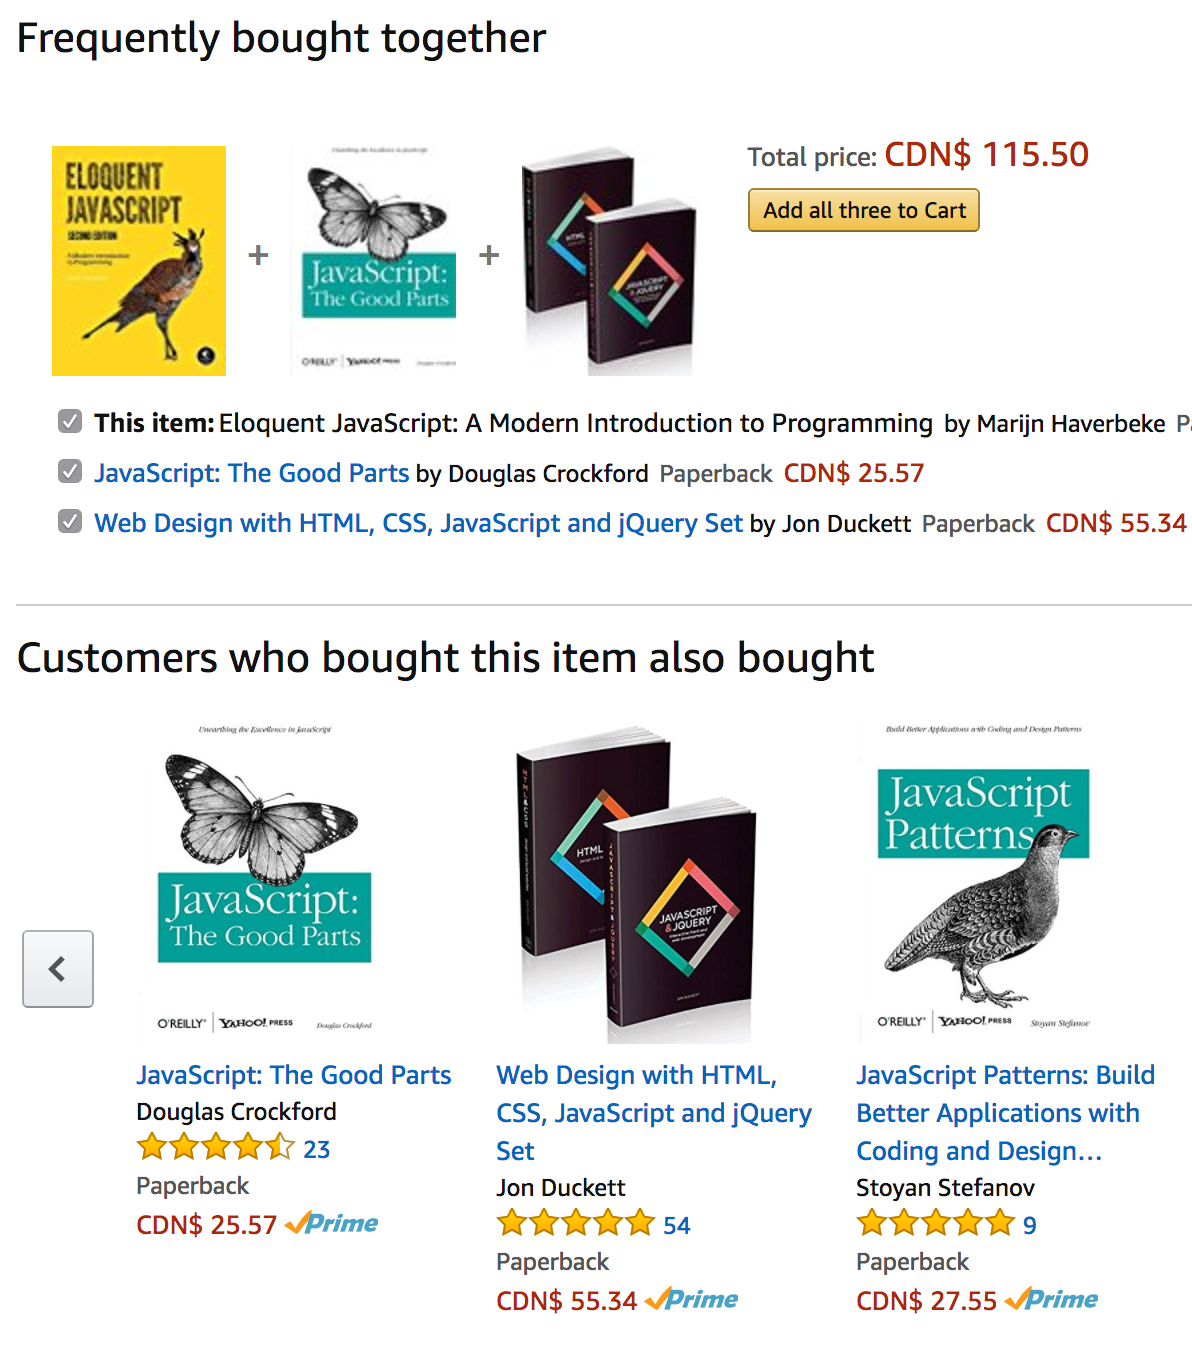This screenshot has height=1372, width=1192.
Task: Open Web Design with HTML, CSS link in bundle list
Action: [x=419, y=523]
